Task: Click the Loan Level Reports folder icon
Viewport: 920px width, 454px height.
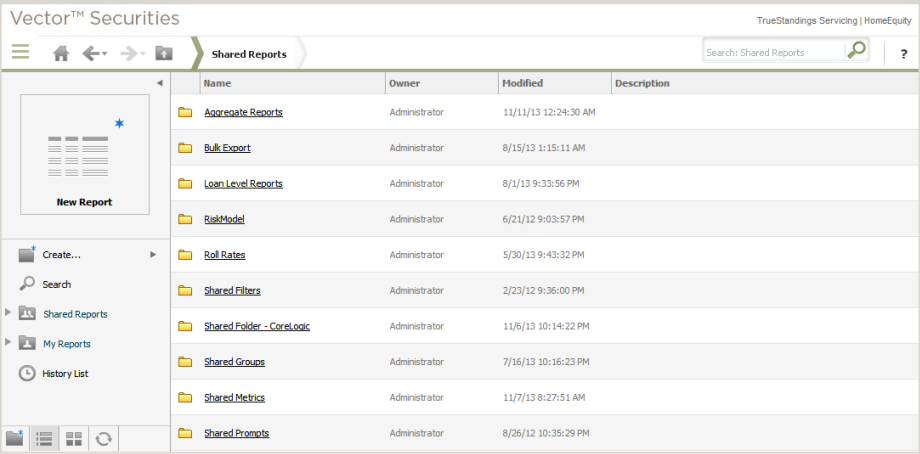Action: 185,184
